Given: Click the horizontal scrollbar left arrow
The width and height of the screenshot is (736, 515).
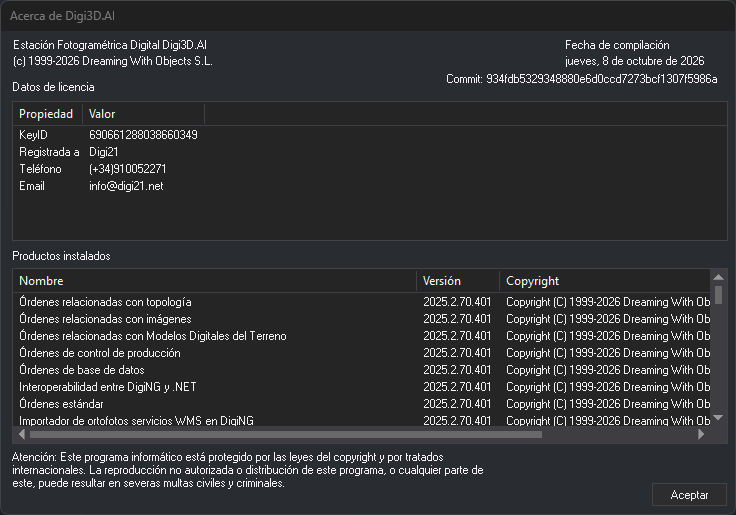Looking at the screenshot, I should tap(22, 435).
